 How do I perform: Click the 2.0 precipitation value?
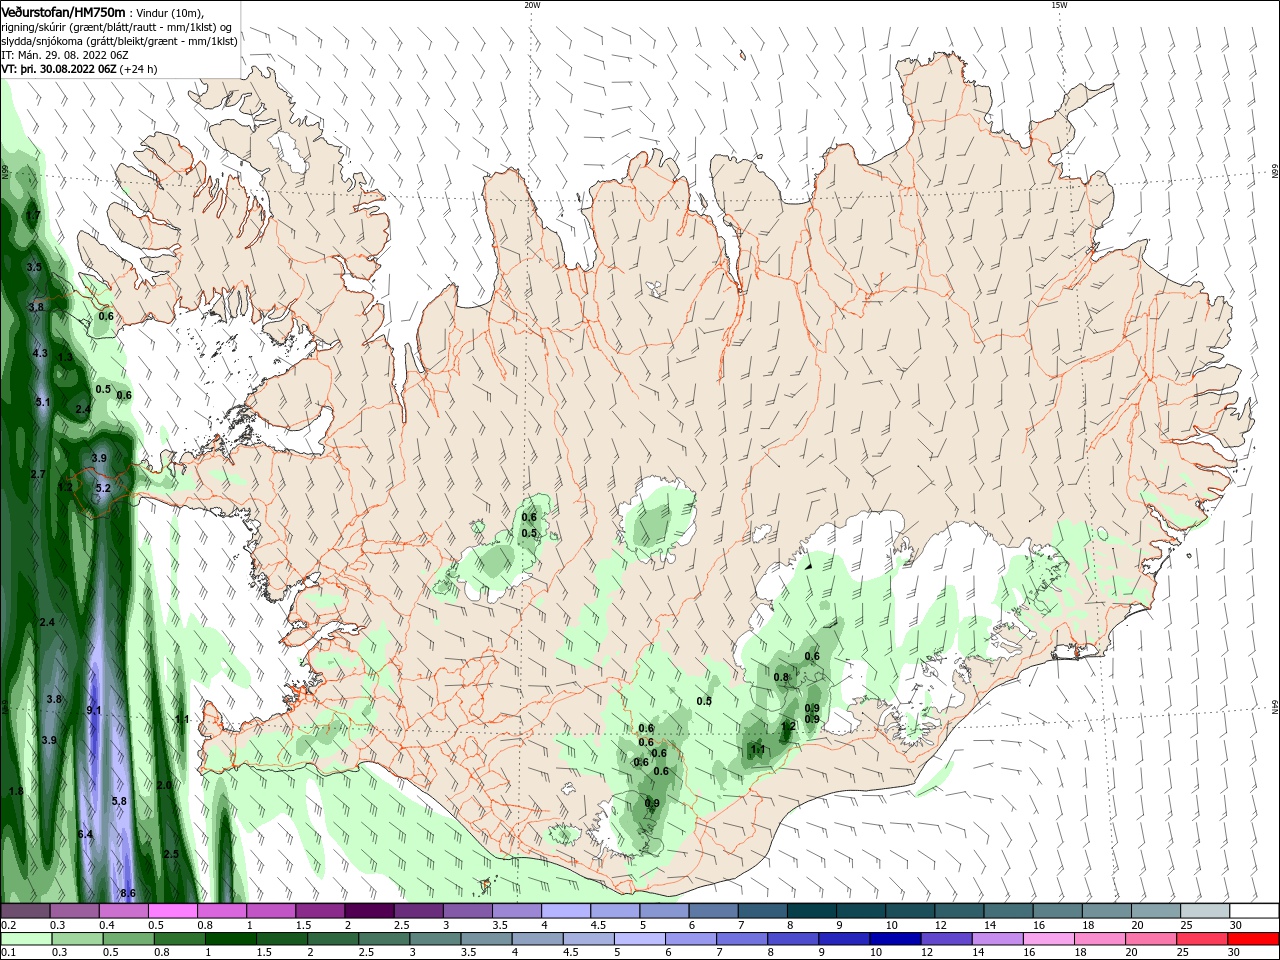[164, 785]
